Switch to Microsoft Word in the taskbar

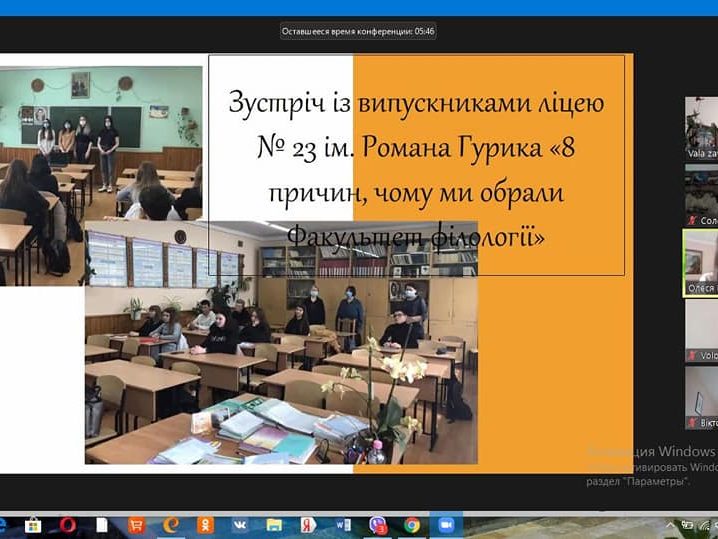click(x=344, y=525)
